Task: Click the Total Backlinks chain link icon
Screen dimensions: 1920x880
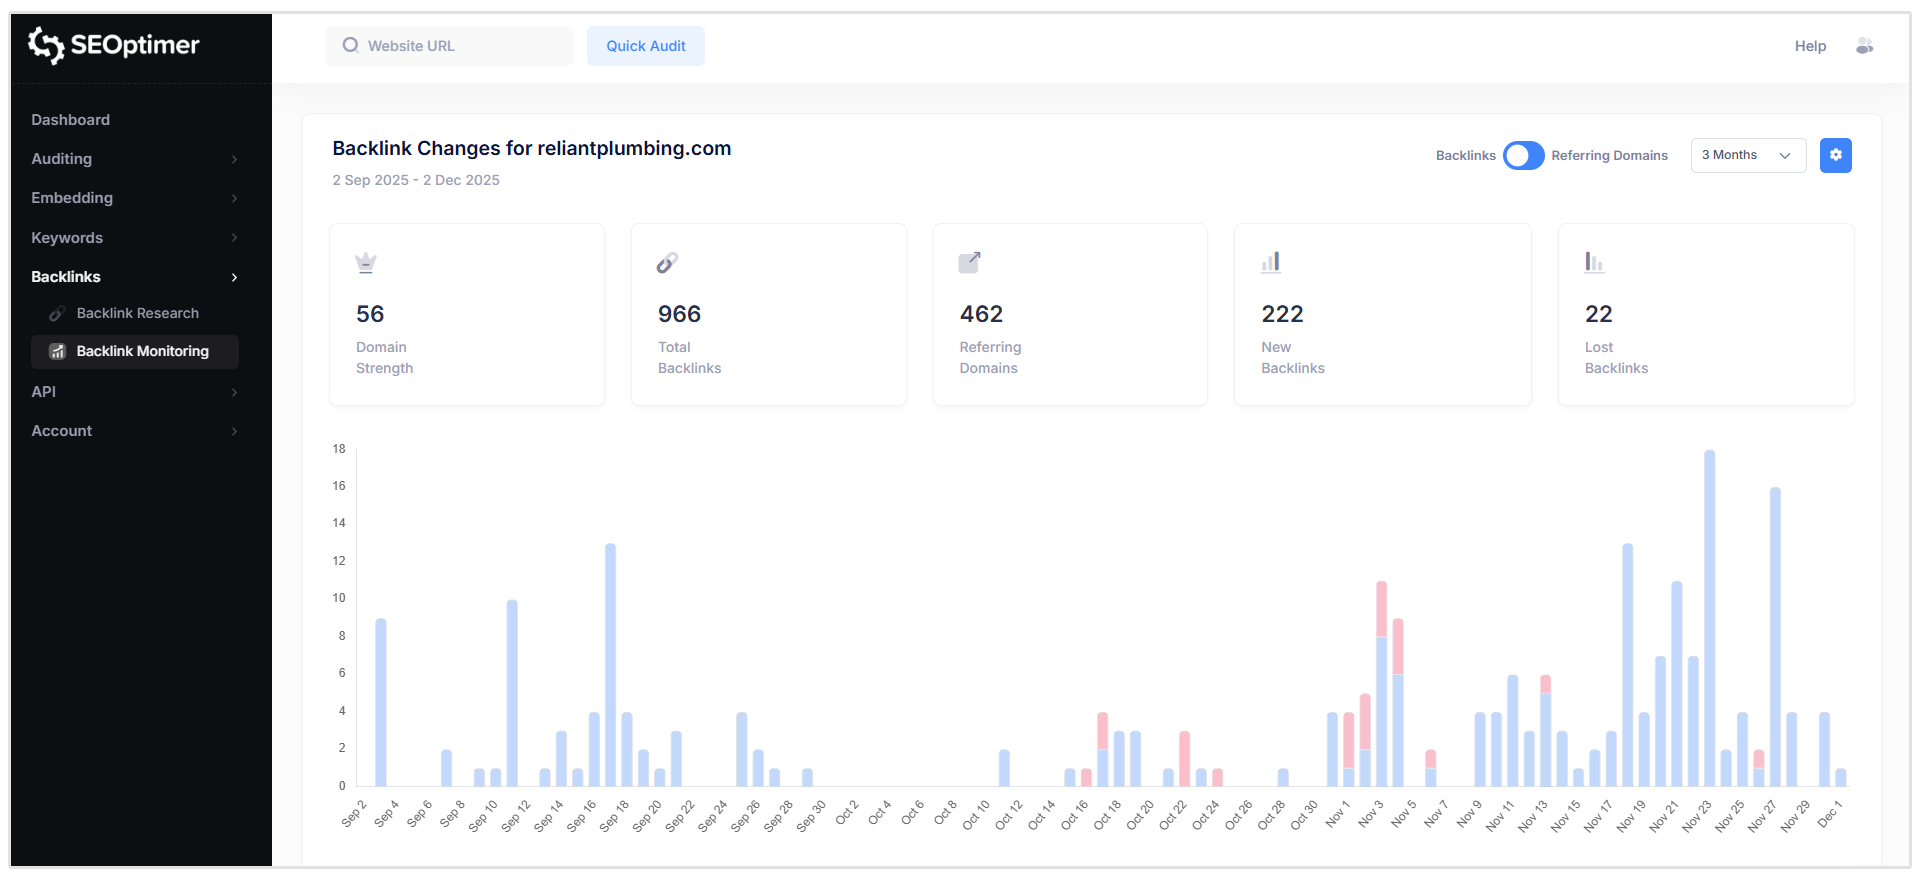Action: (x=667, y=263)
